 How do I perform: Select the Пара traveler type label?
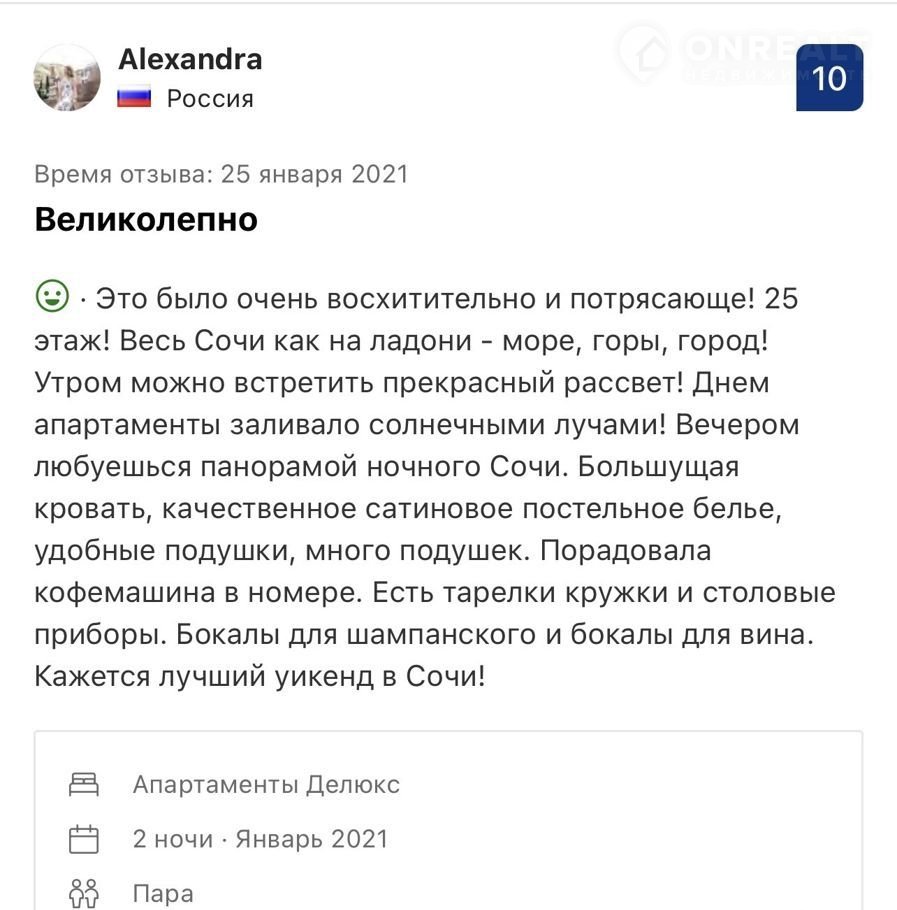tap(163, 892)
